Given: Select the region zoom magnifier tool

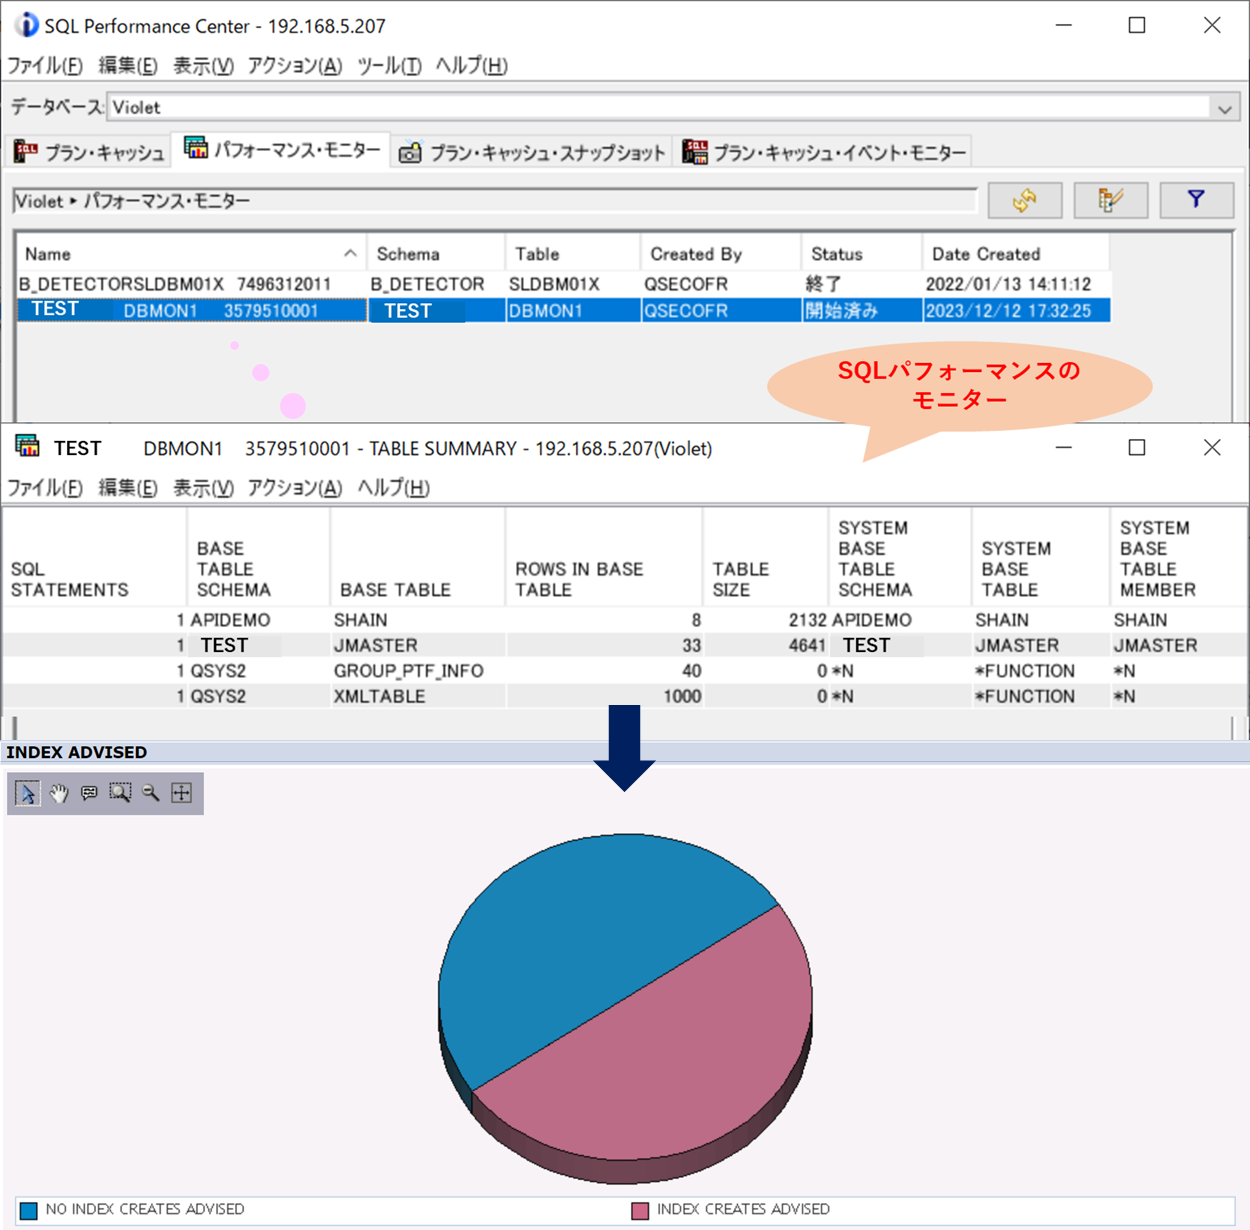Looking at the screenshot, I should click(120, 793).
